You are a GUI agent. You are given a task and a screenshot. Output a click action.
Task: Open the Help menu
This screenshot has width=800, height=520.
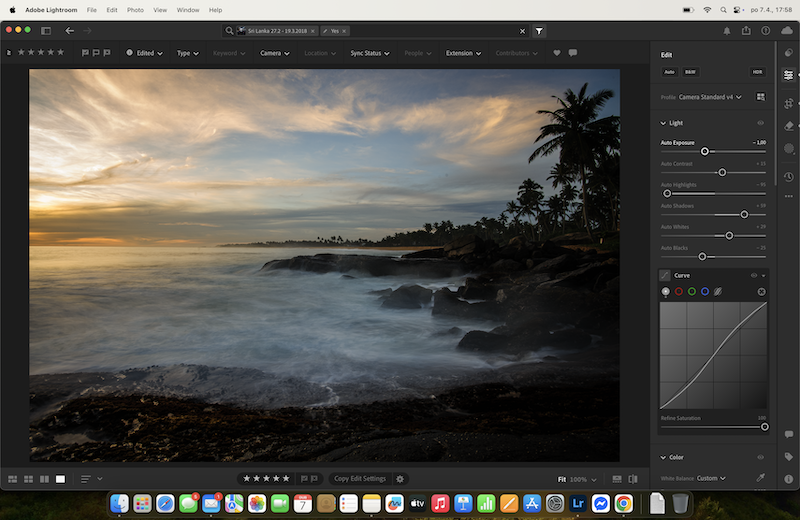click(215, 10)
